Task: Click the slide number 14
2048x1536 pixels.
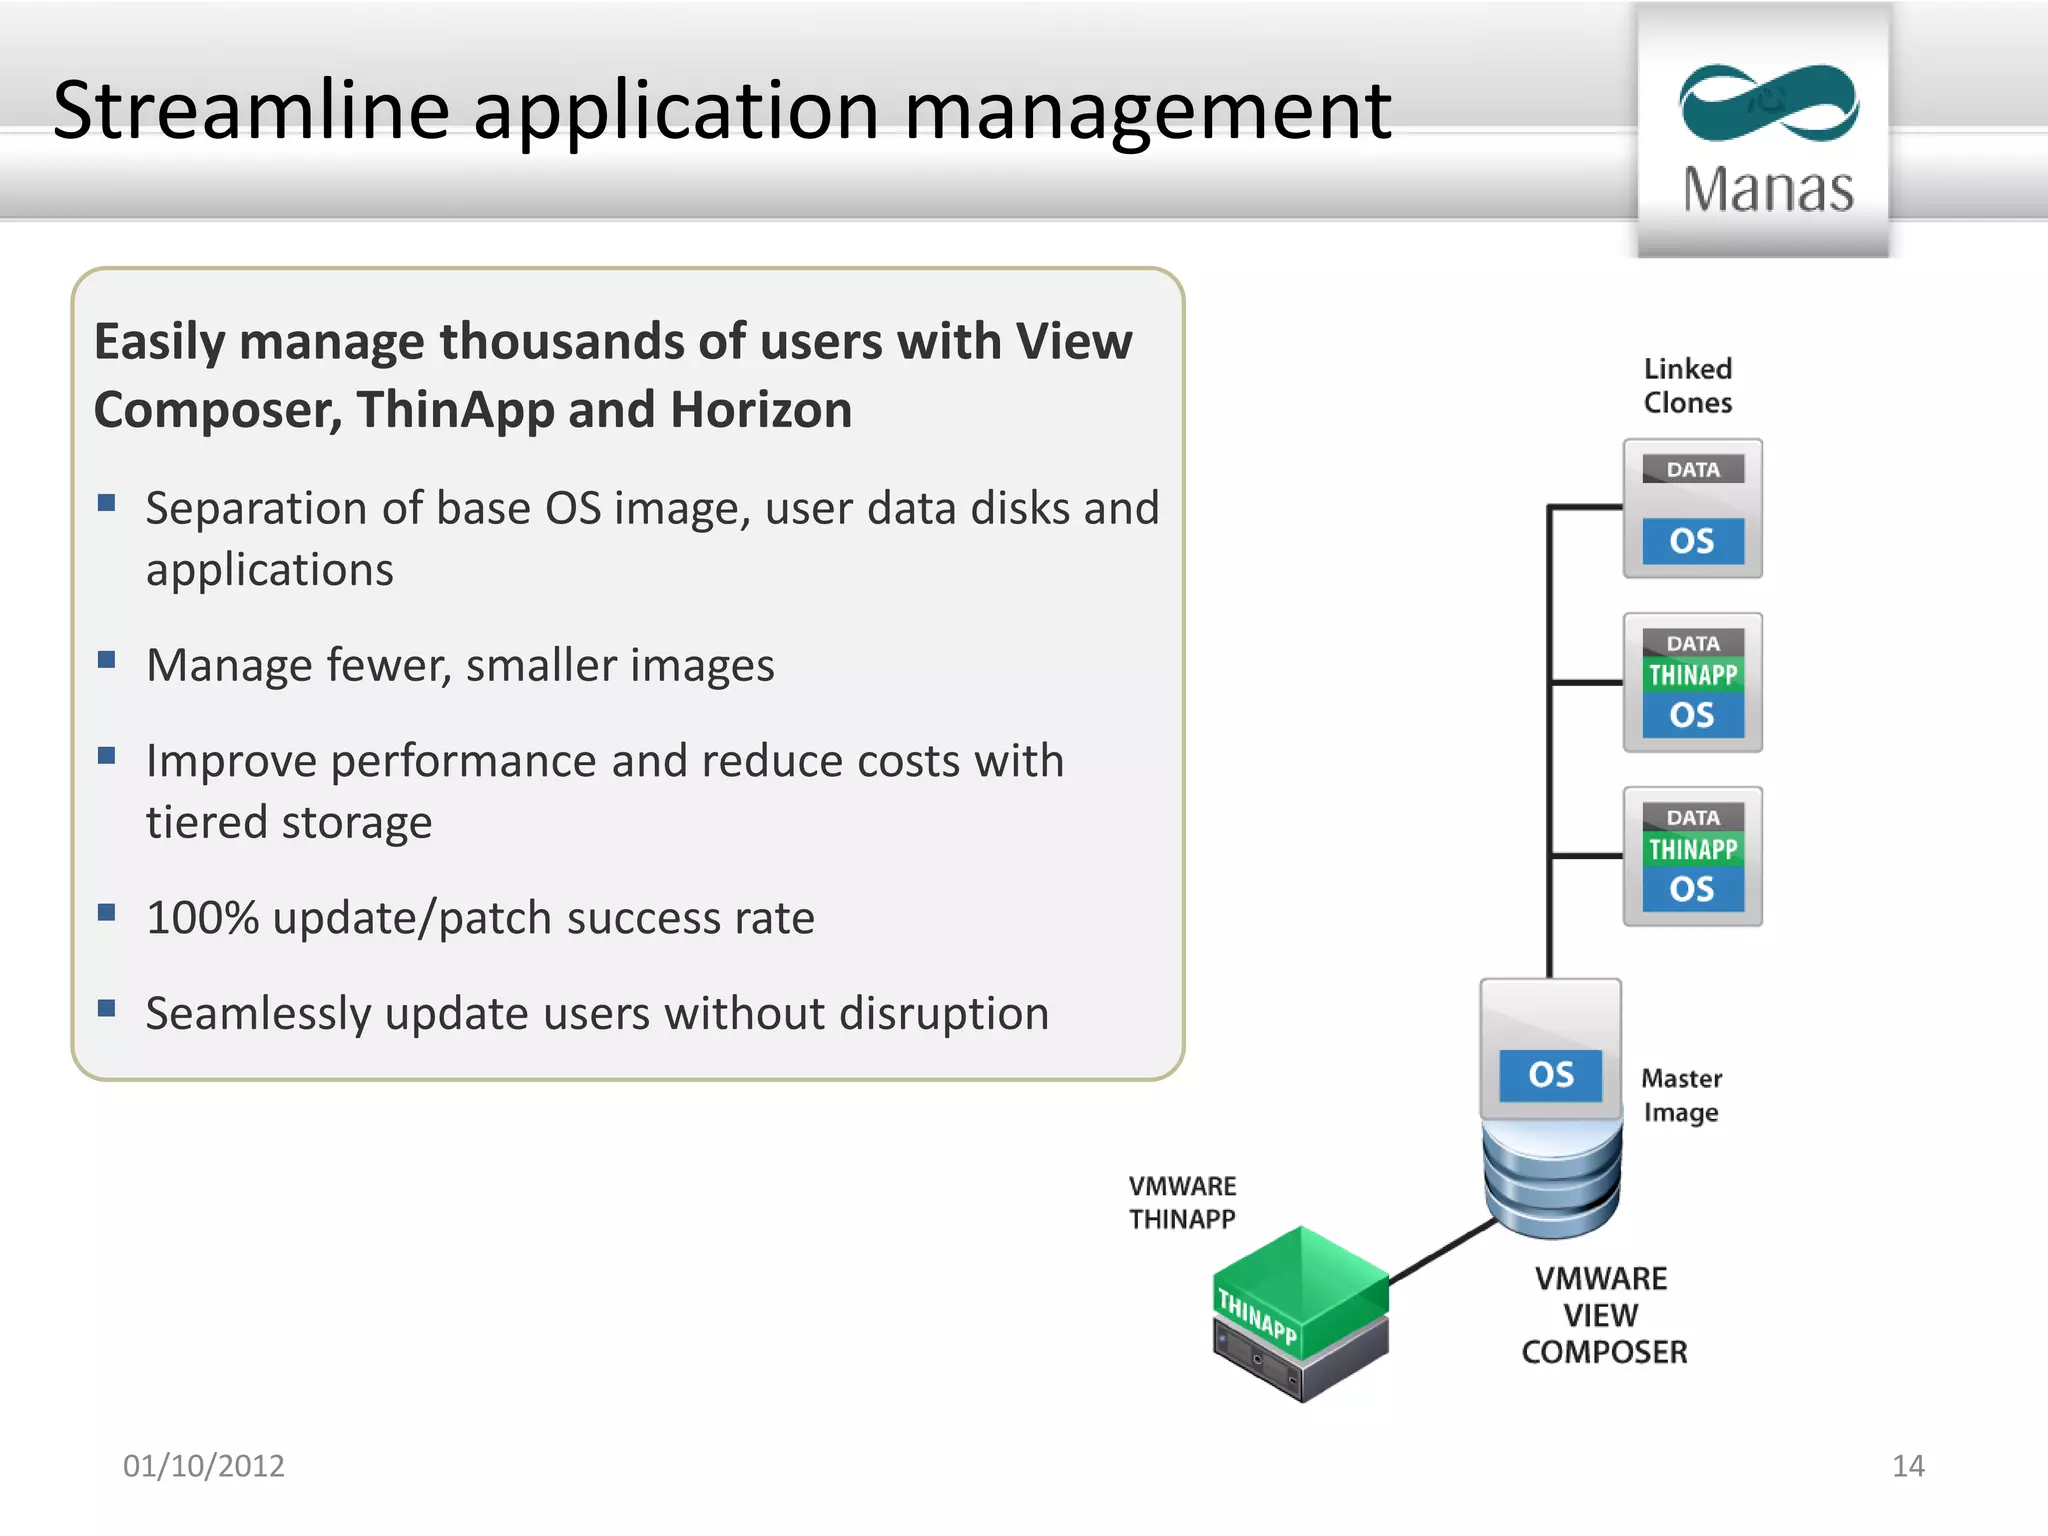Action: (x=1907, y=1465)
